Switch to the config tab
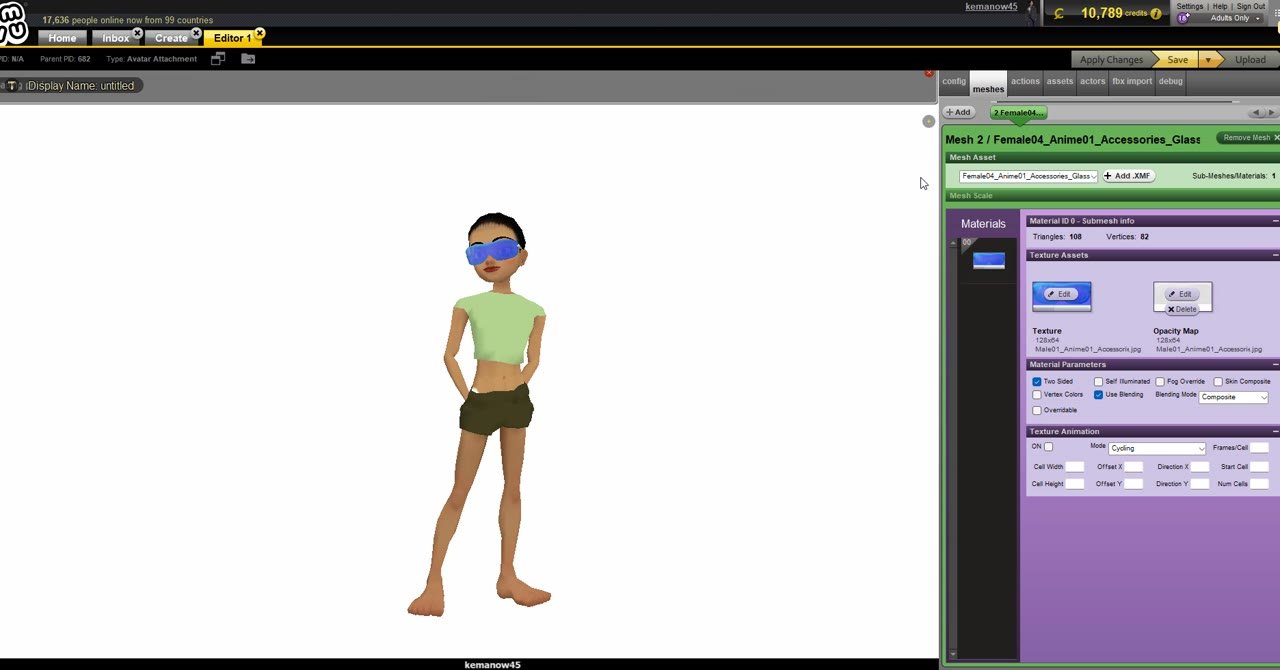 point(954,82)
